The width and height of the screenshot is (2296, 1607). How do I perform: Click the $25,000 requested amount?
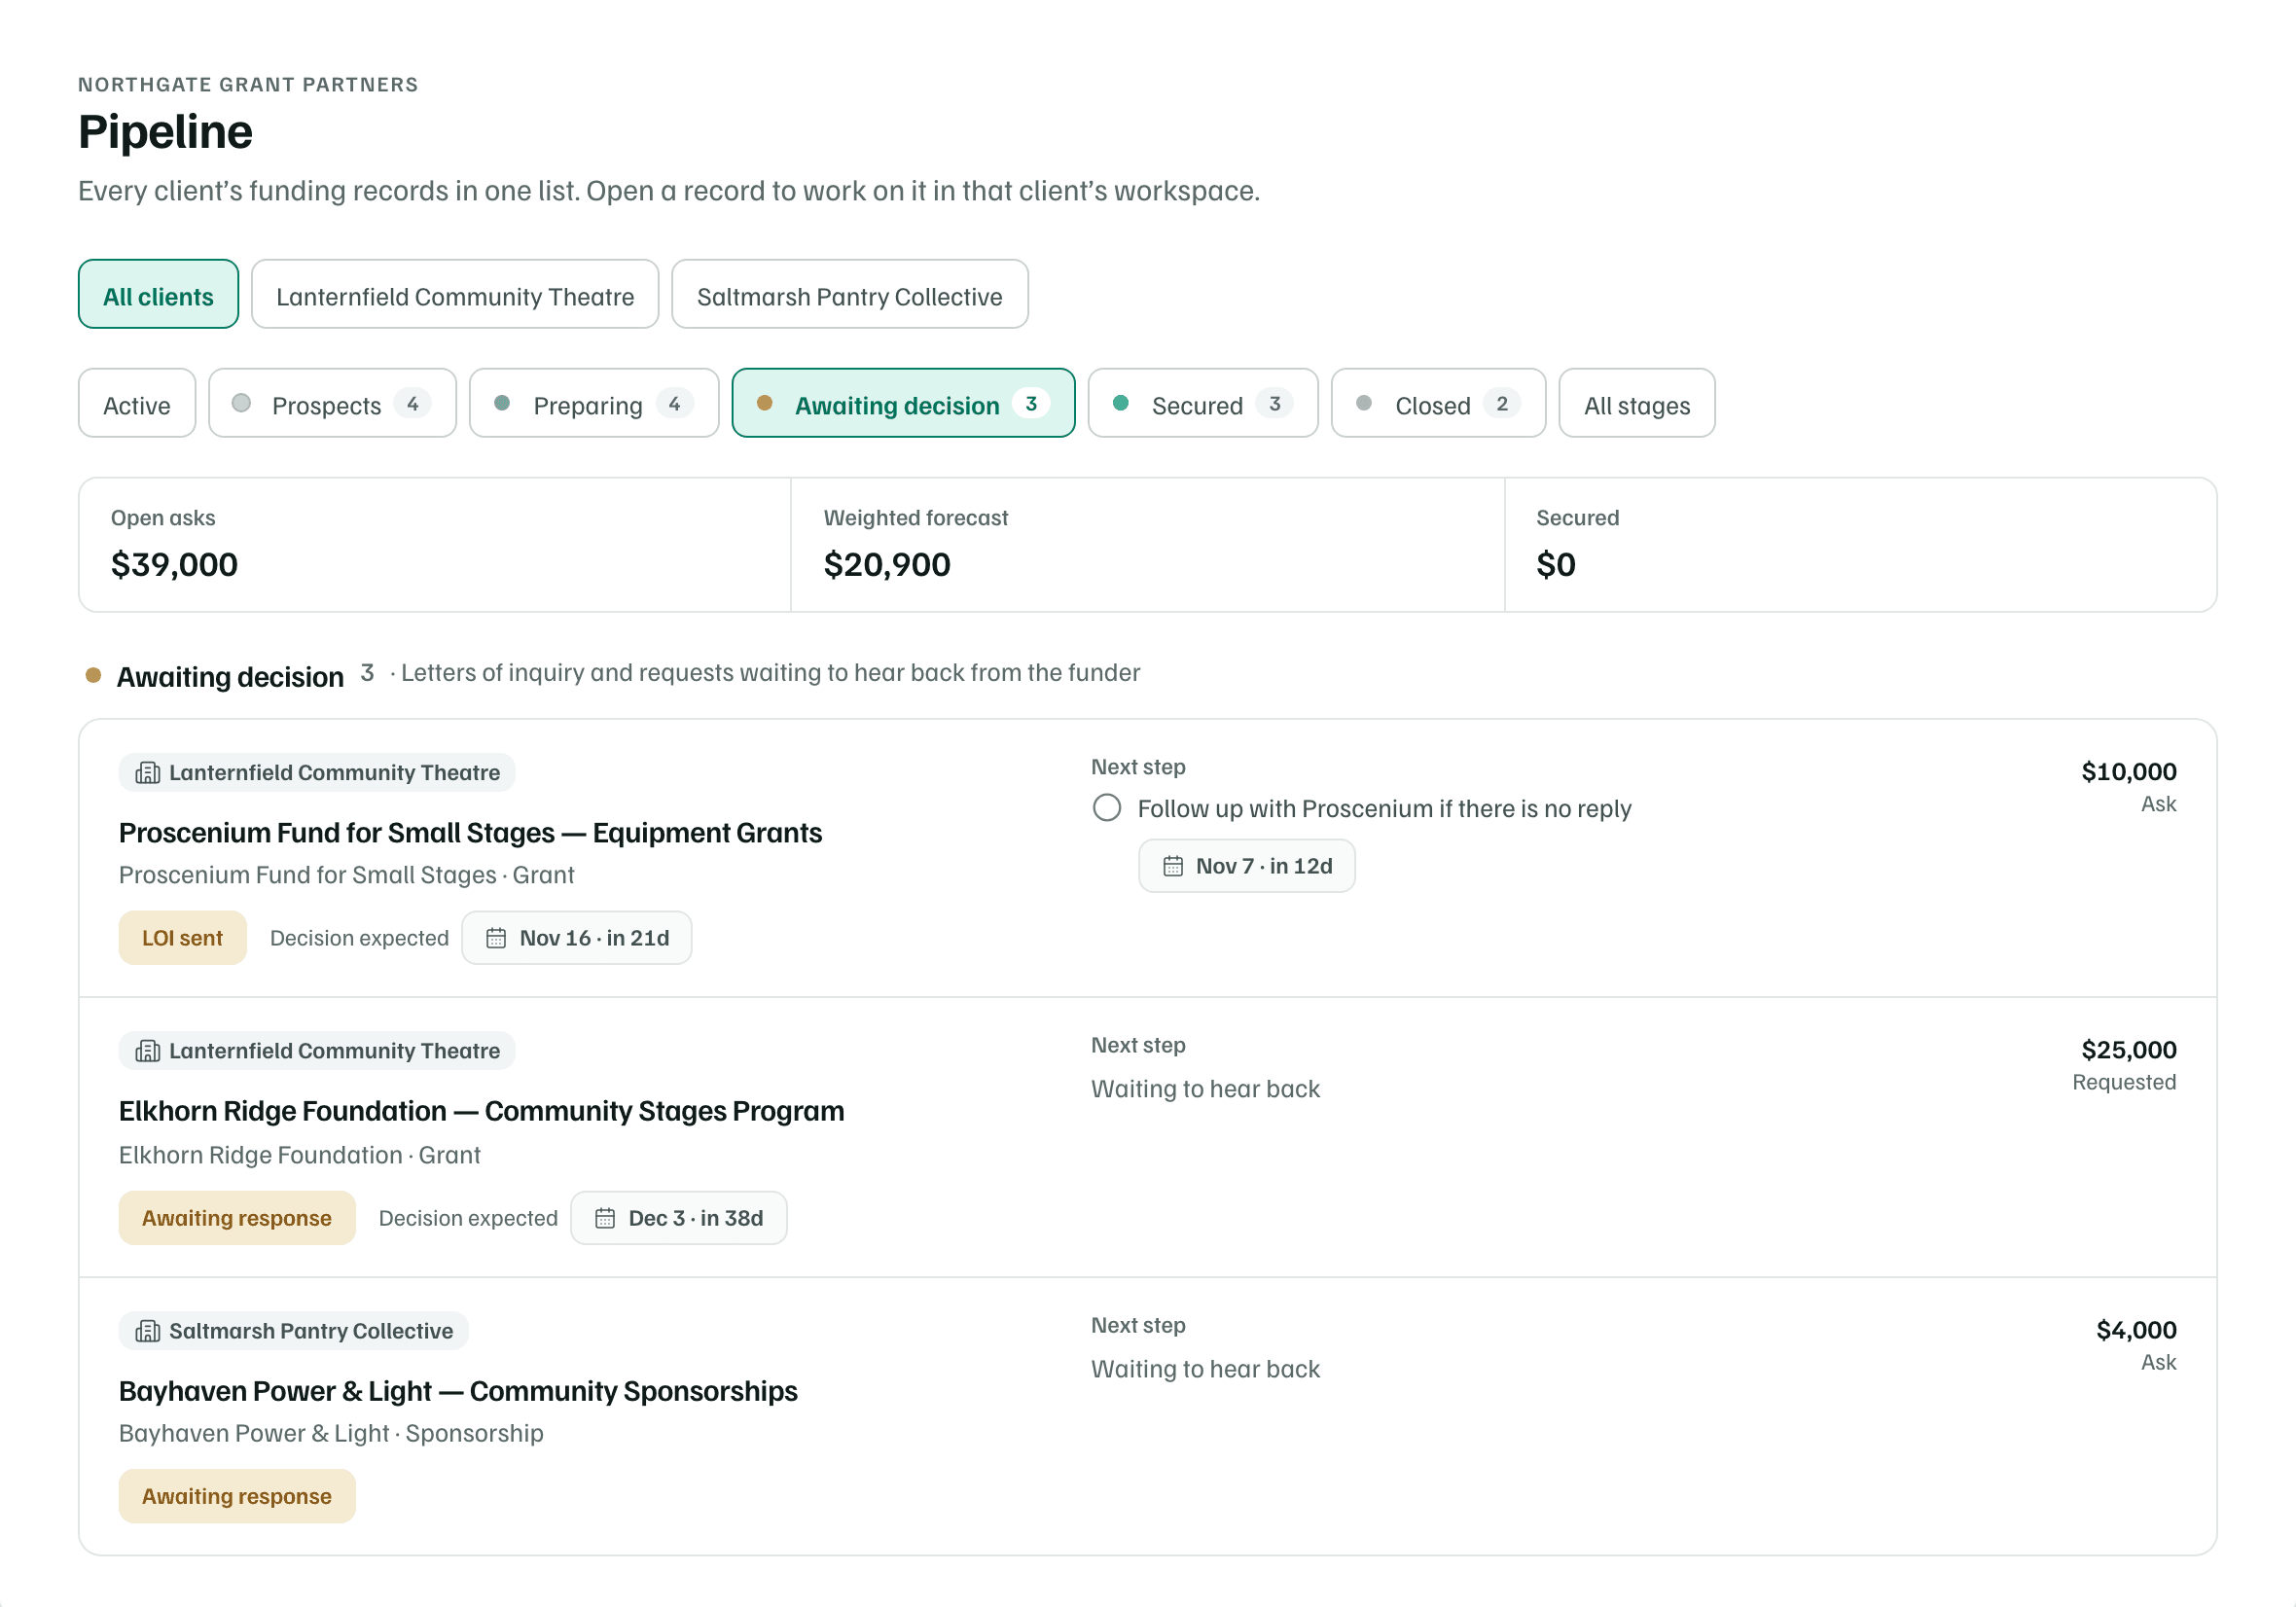[x=2129, y=1050]
